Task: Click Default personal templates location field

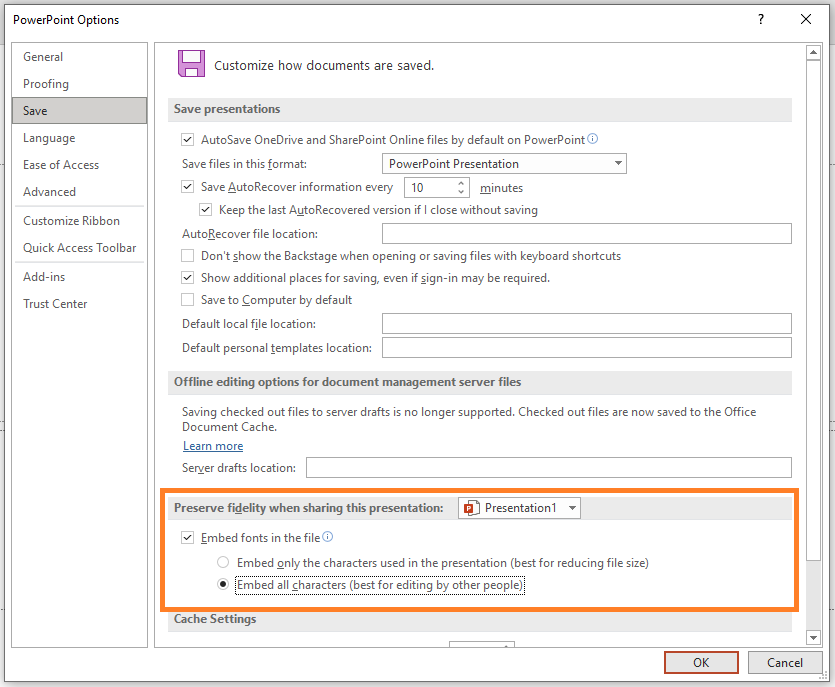Action: (587, 348)
